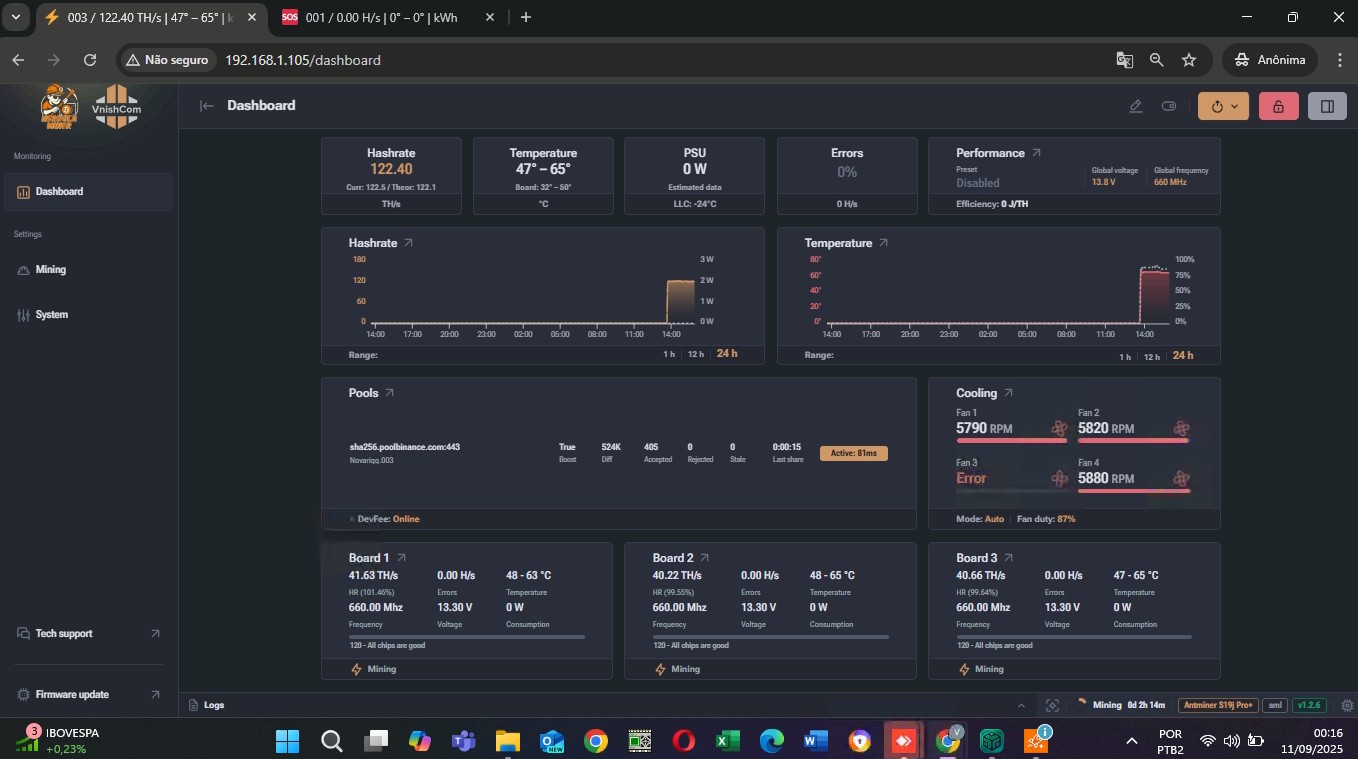Viewport: 1358px width, 759px height.
Task: Toggle the right side panel layout icon
Action: tap(1327, 106)
